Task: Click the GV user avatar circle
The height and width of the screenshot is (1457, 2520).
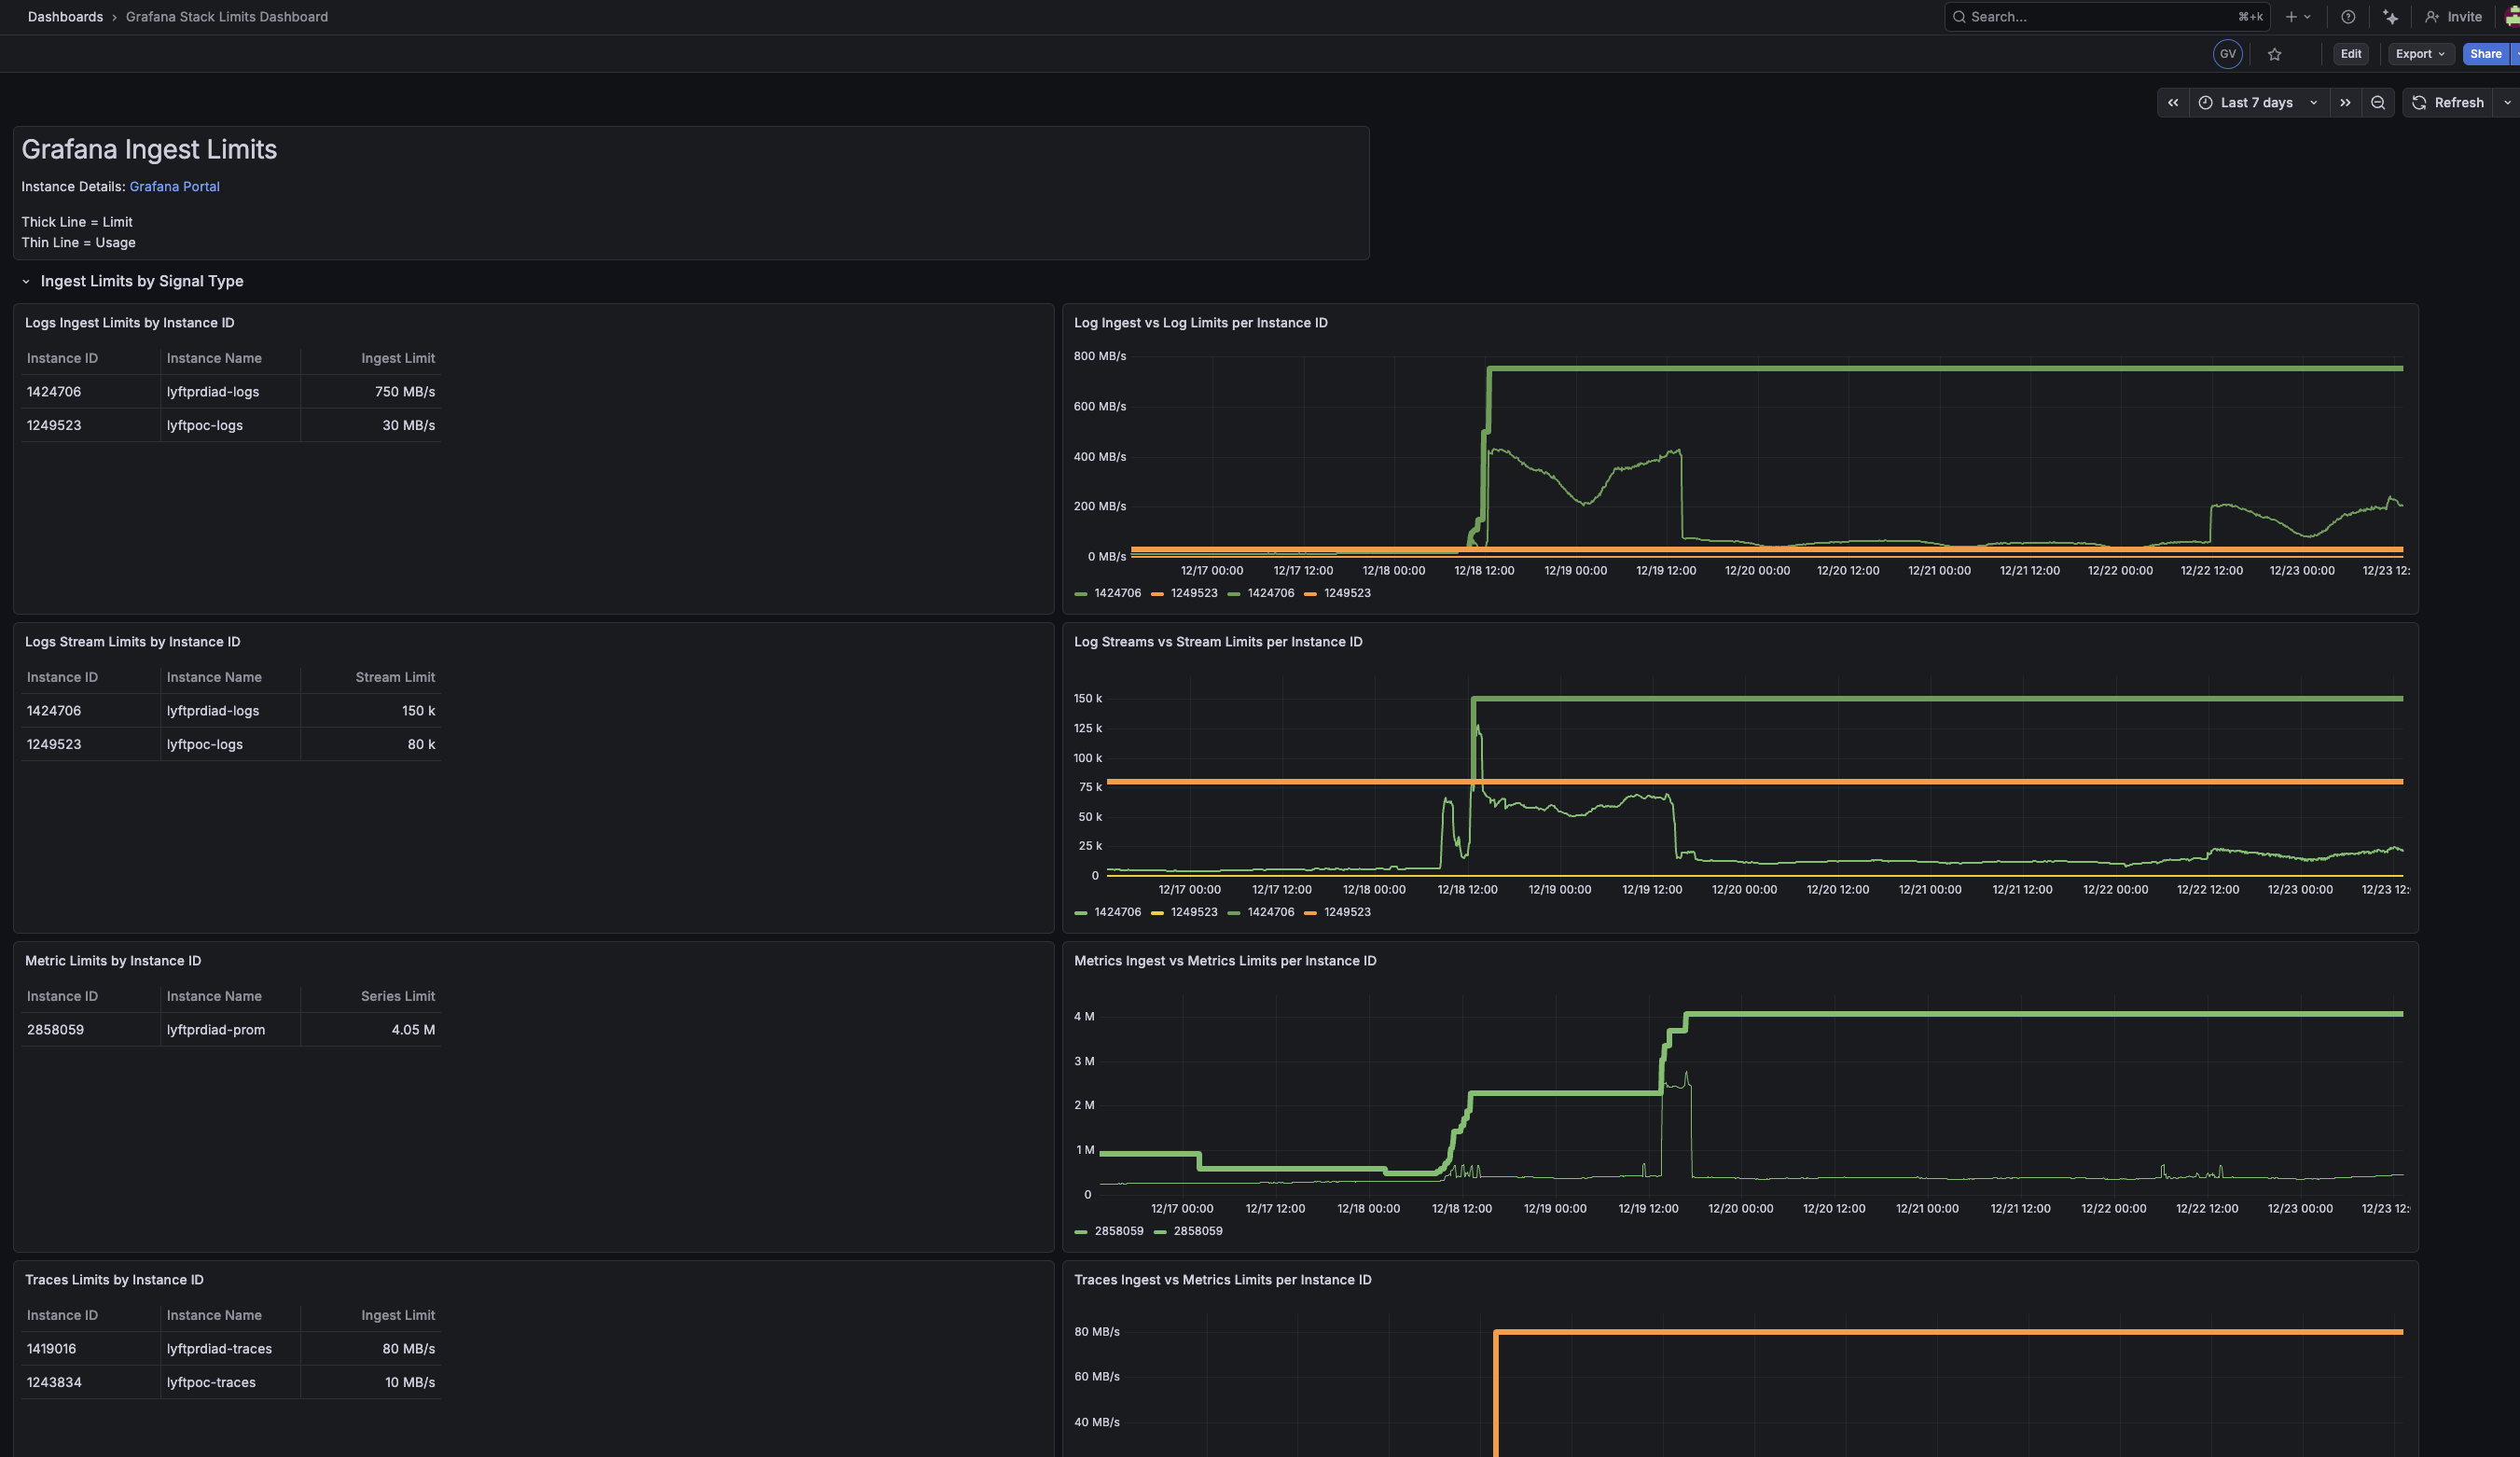Action: [2227, 54]
